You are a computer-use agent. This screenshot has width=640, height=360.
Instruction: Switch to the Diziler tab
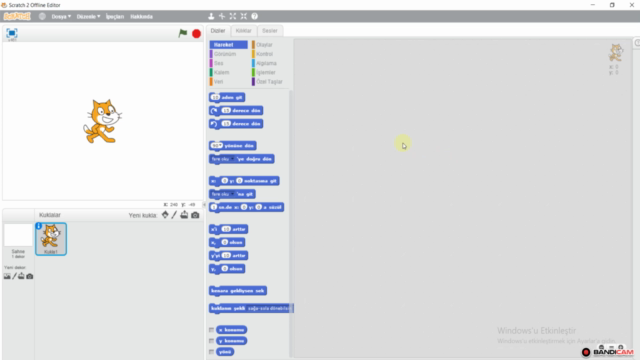(x=218, y=31)
